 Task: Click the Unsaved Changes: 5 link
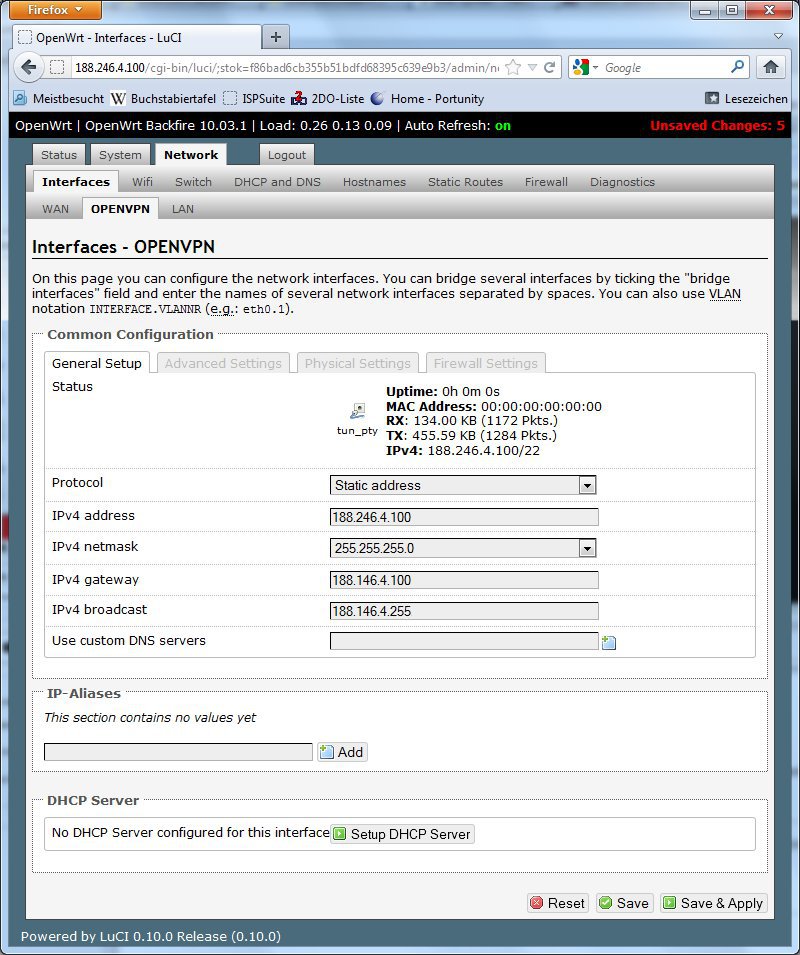click(717, 126)
